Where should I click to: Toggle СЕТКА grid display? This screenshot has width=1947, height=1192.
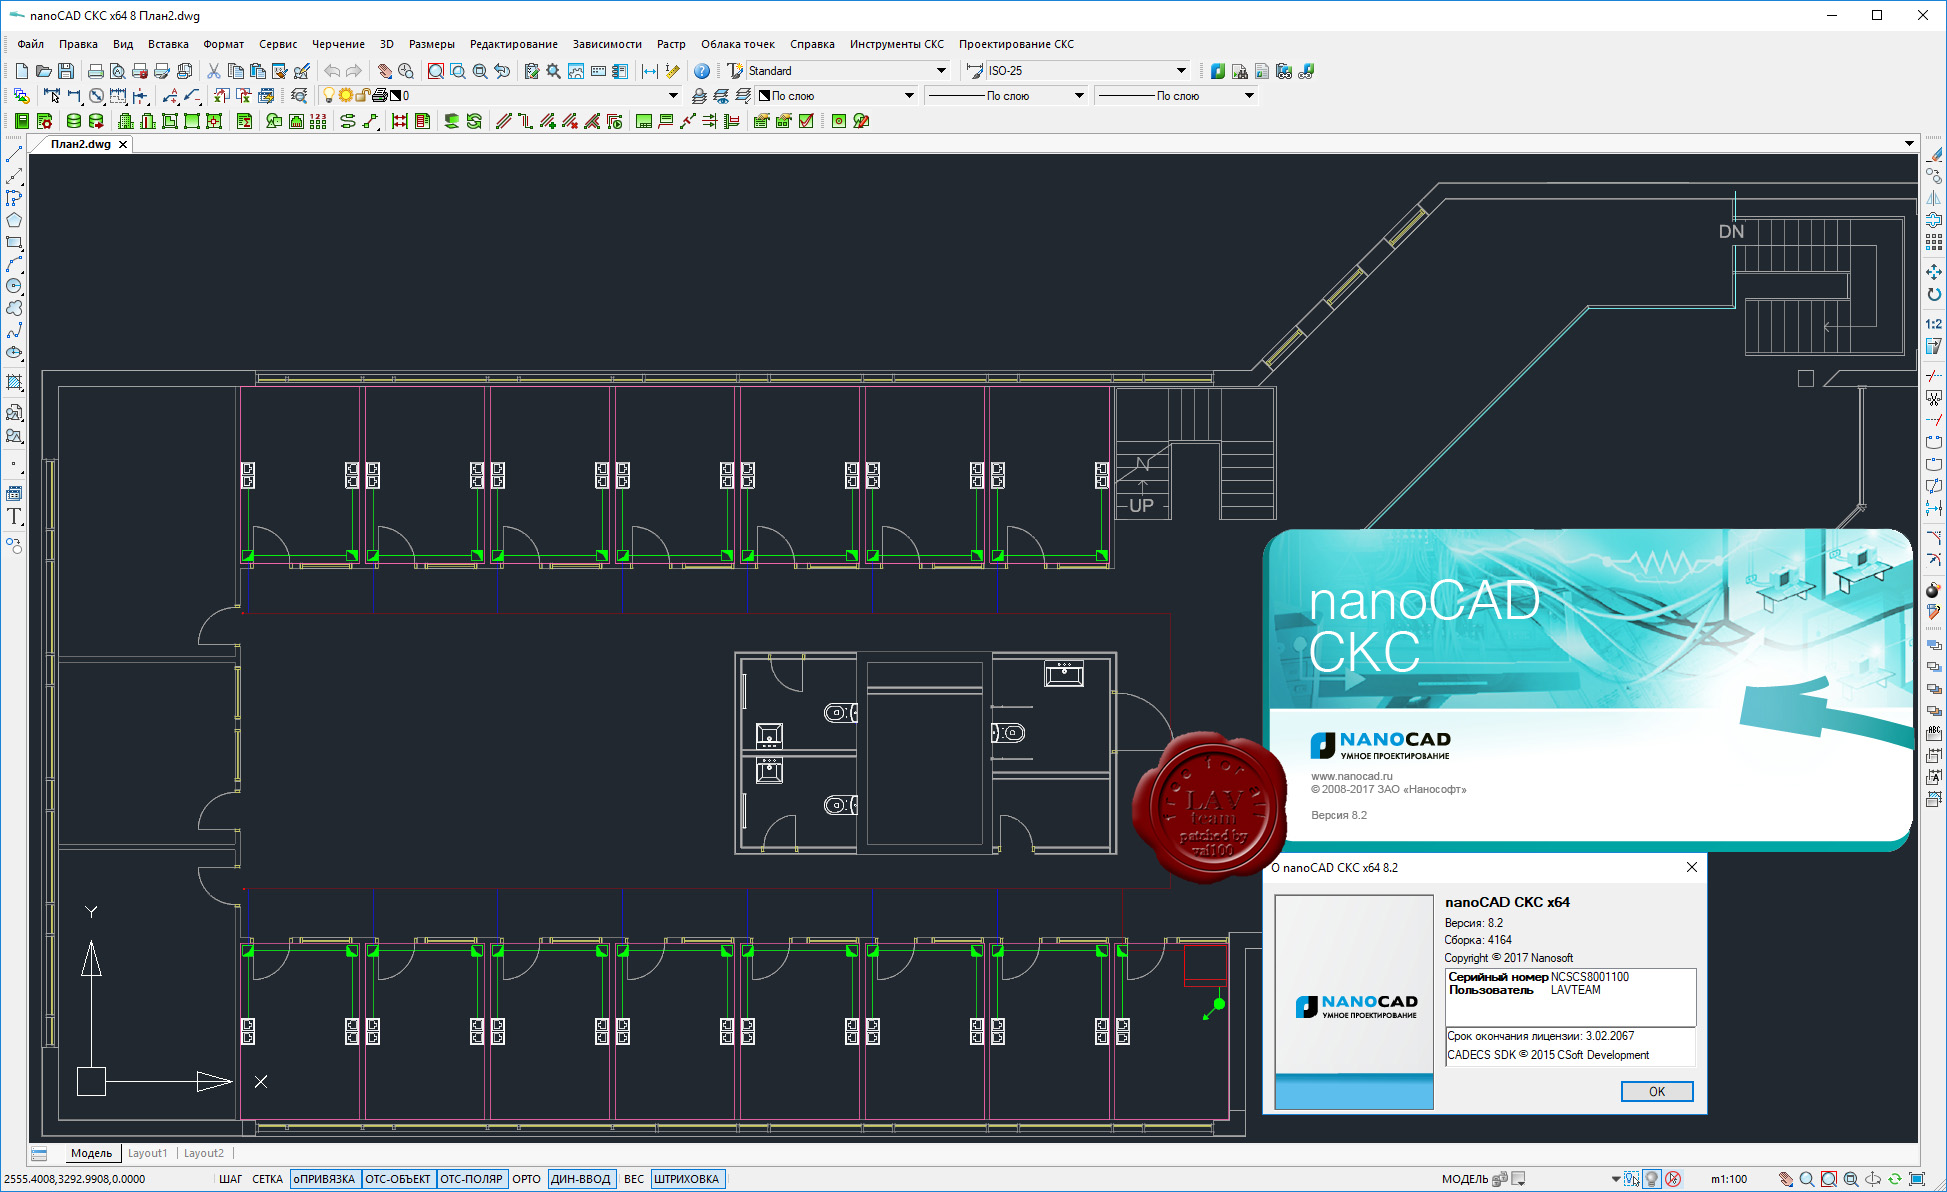point(267,1179)
